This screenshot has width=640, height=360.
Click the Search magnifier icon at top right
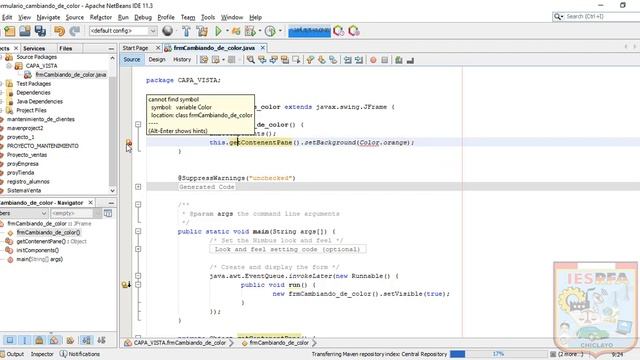558,17
